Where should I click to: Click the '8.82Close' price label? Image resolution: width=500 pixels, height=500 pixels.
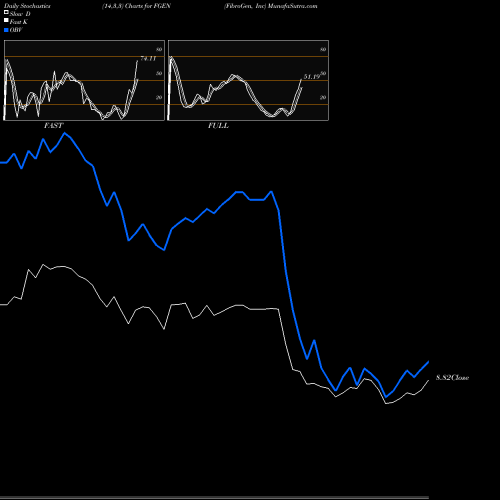point(453,378)
